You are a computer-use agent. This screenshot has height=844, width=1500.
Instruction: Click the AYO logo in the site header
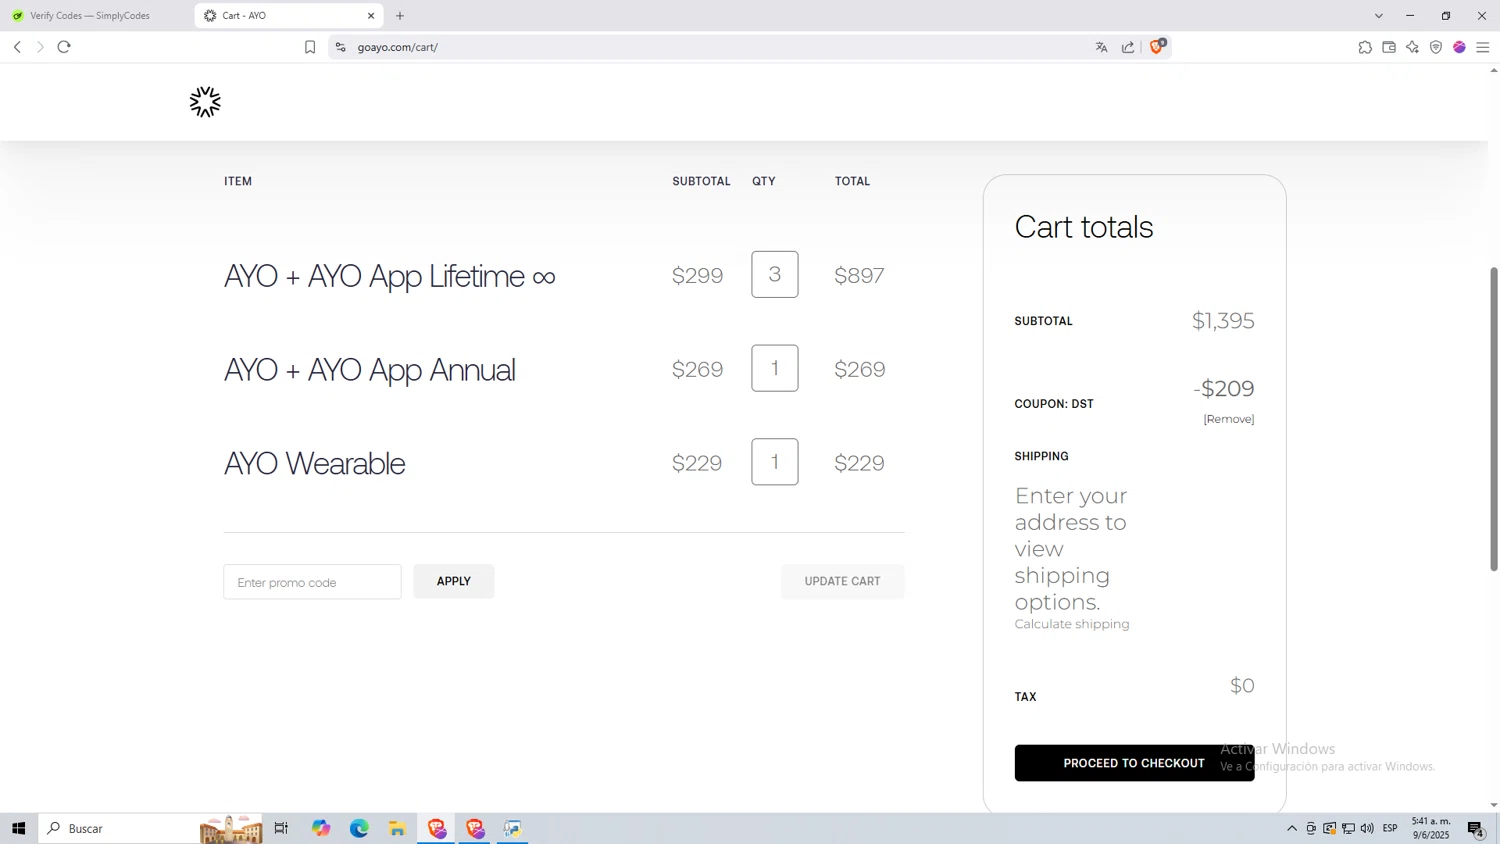point(205,102)
